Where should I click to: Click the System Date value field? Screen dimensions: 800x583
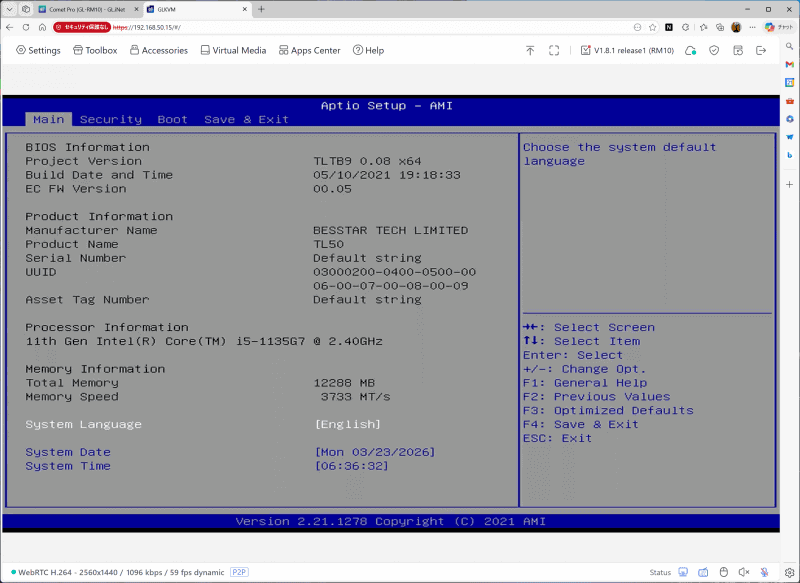375,452
